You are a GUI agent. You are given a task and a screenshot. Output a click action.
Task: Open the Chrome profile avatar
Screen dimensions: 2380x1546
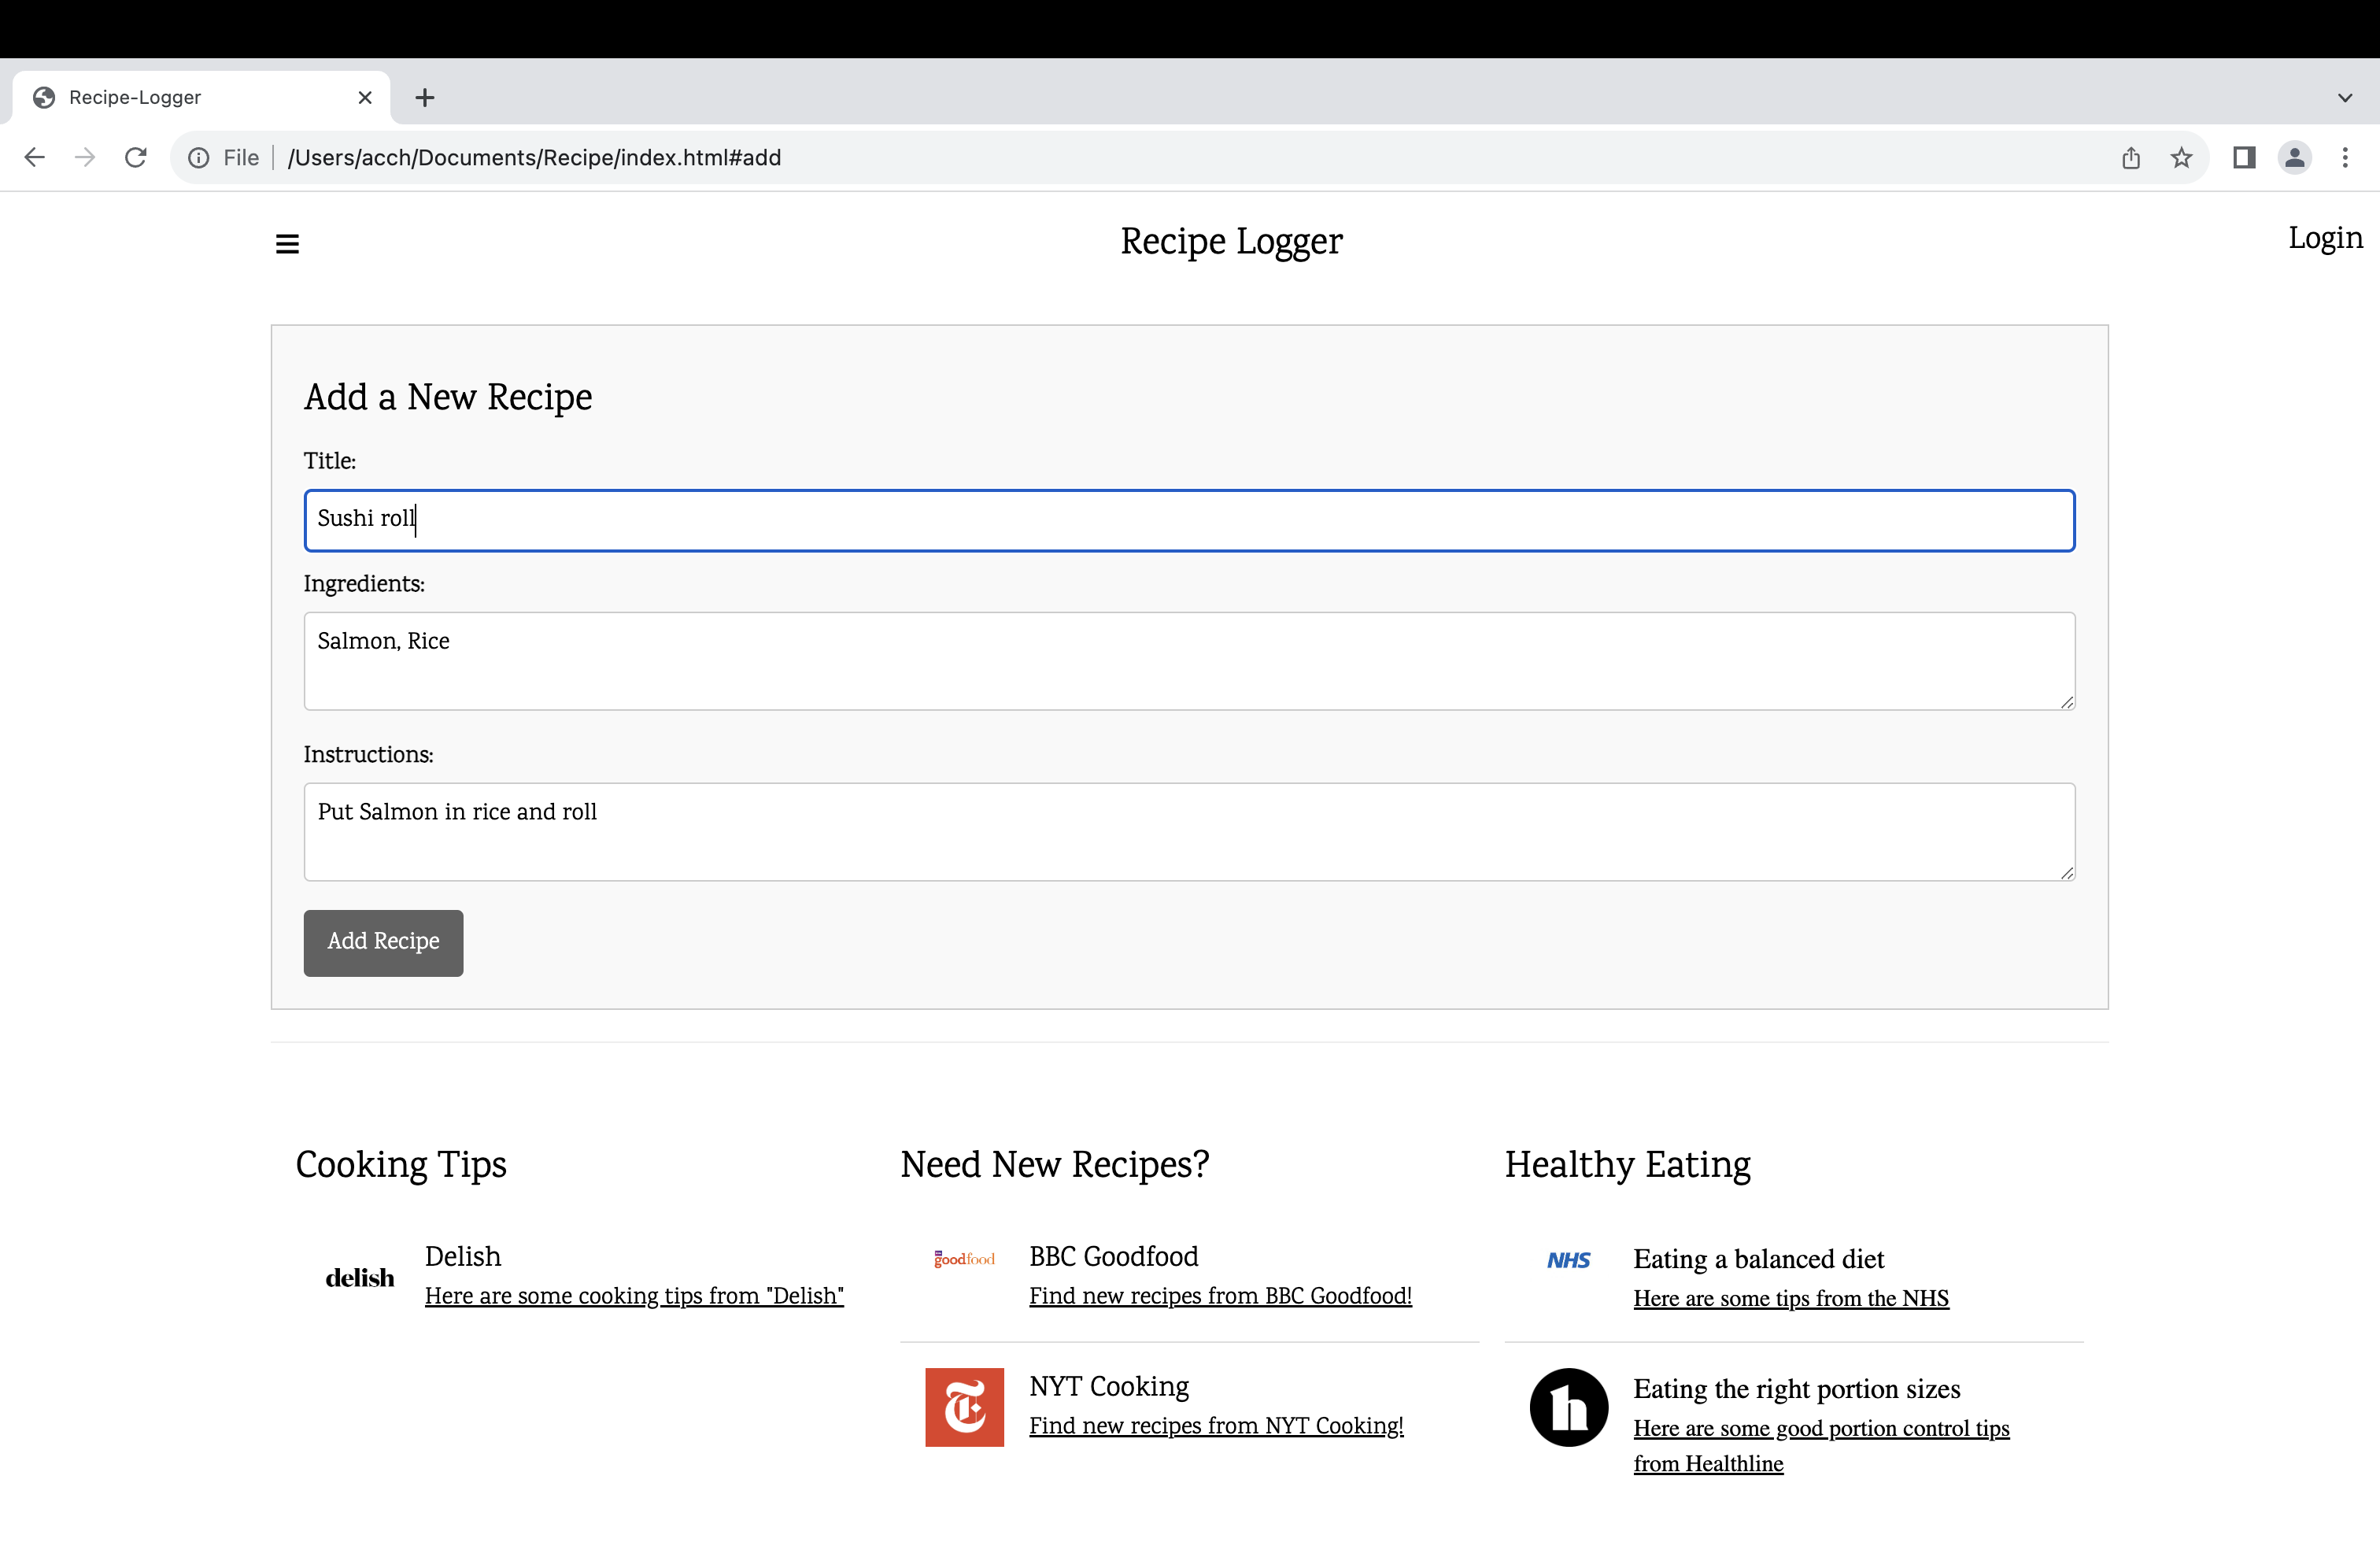[2294, 158]
